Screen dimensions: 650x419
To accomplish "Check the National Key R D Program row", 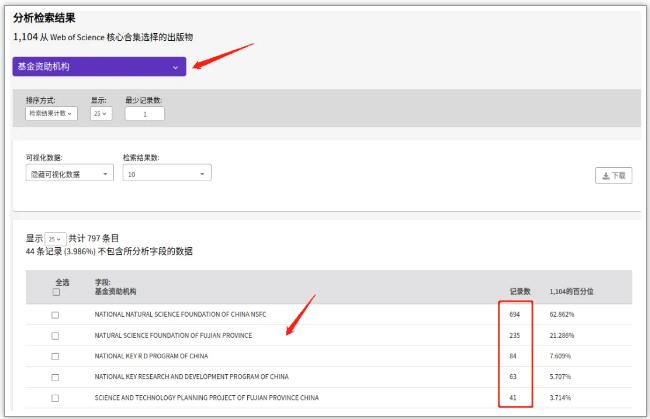I will (56, 356).
